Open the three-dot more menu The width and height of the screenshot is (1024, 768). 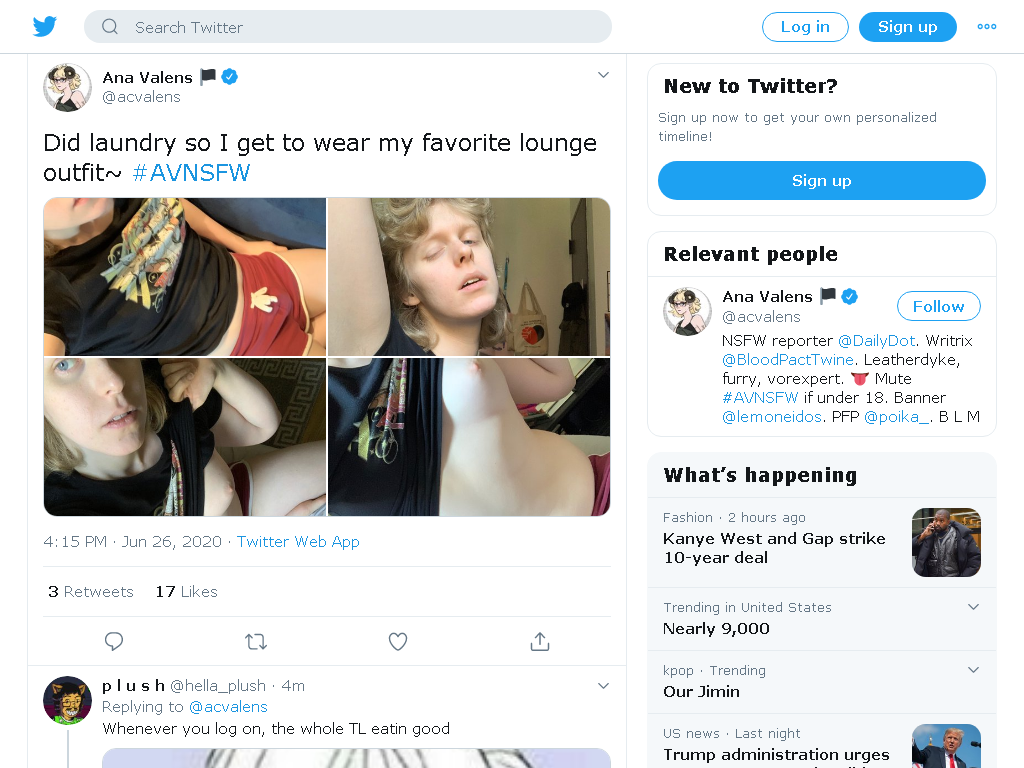986,27
